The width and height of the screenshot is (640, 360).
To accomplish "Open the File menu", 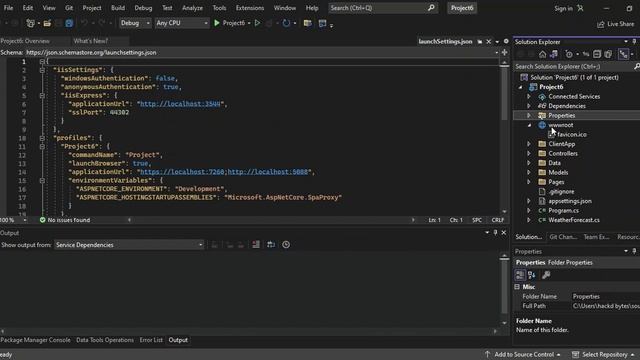I will click(8, 8).
